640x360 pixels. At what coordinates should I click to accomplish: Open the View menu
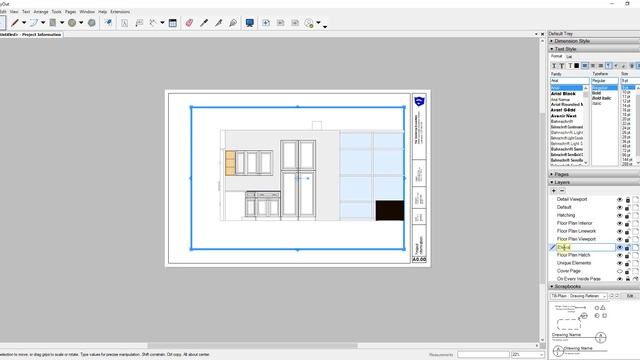coord(13,12)
